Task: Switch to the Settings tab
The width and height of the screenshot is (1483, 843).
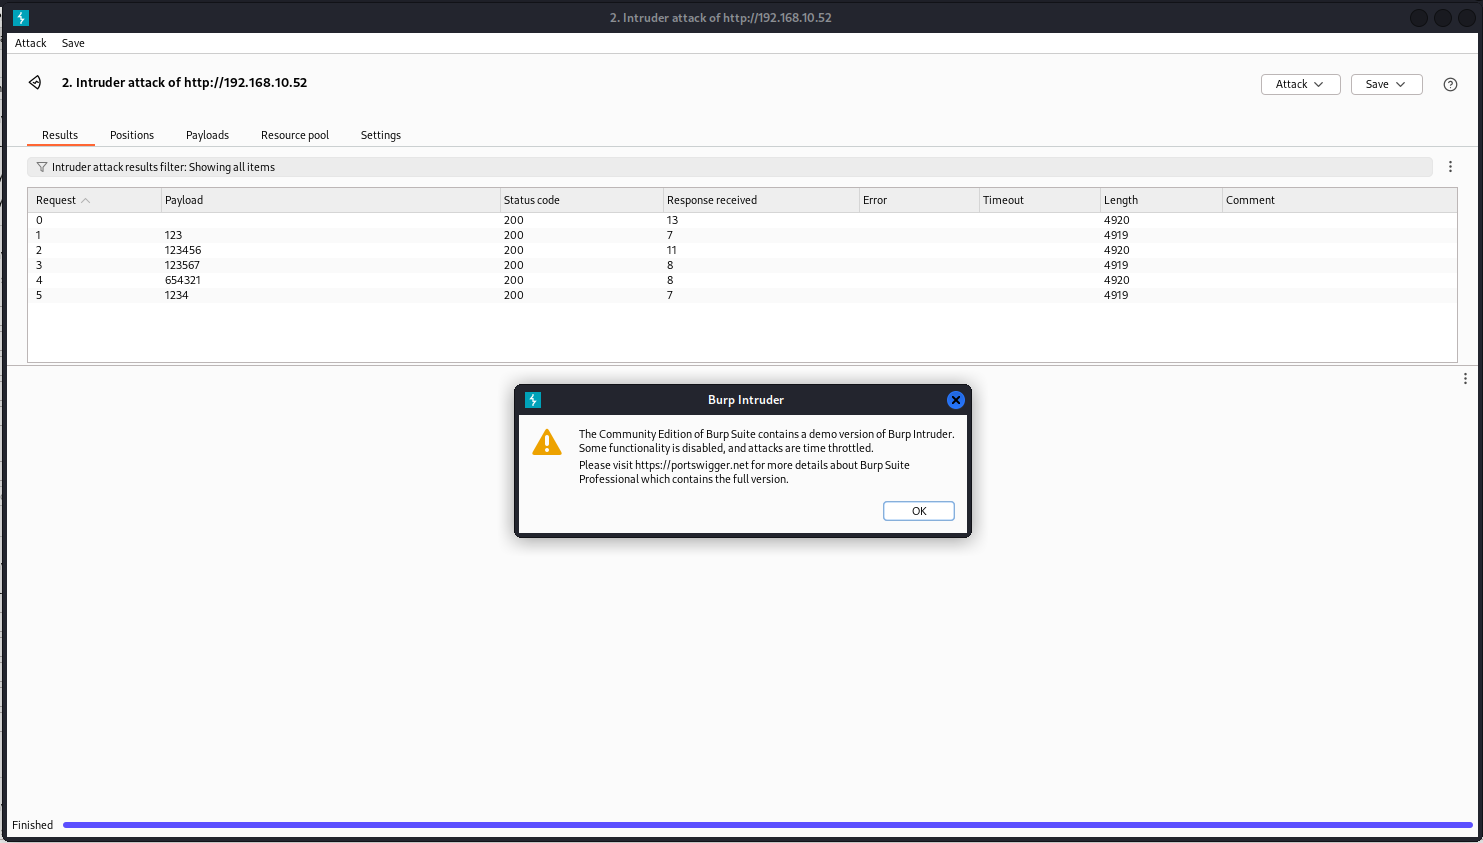Action: (381, 135)
